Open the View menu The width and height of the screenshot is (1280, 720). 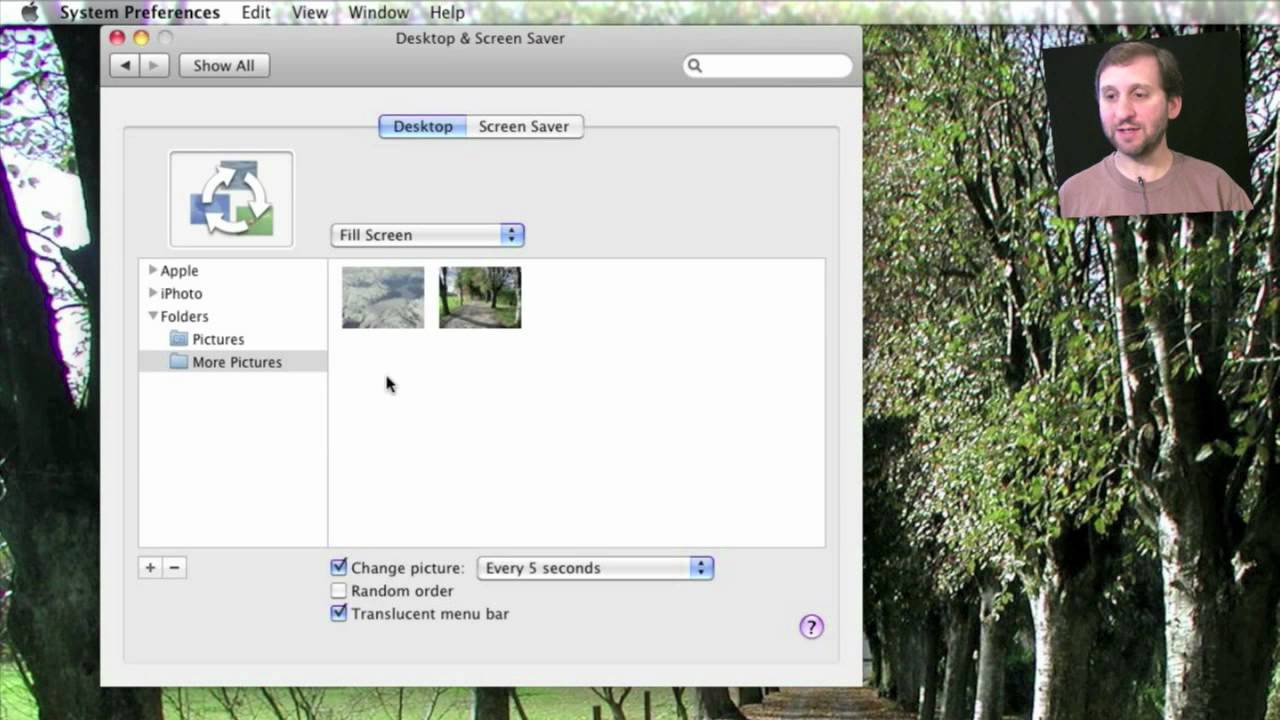click(x=310, y=12)
